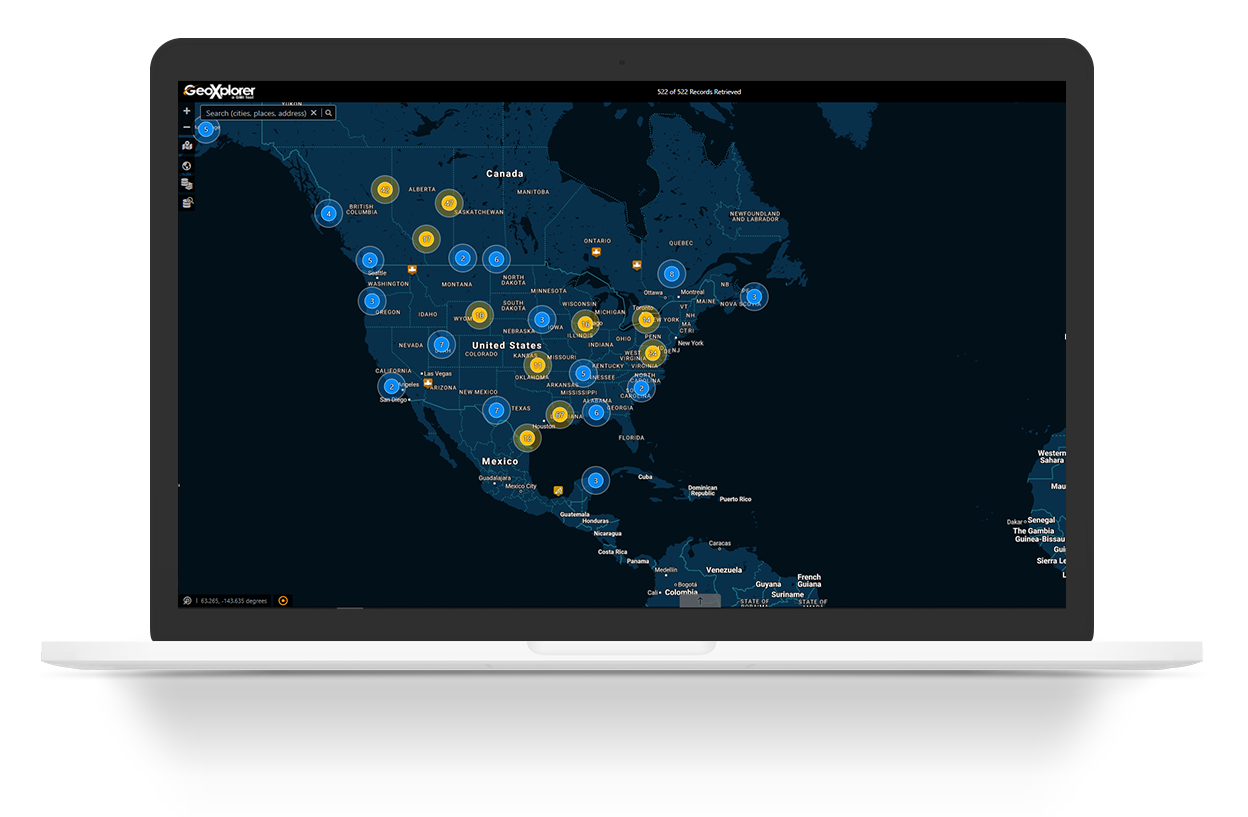Image resolution: width=1248 pixels, height=817 pixels.
Task: Expand the bottom panel up-arrow handle
Action: (x=700, y=601)
